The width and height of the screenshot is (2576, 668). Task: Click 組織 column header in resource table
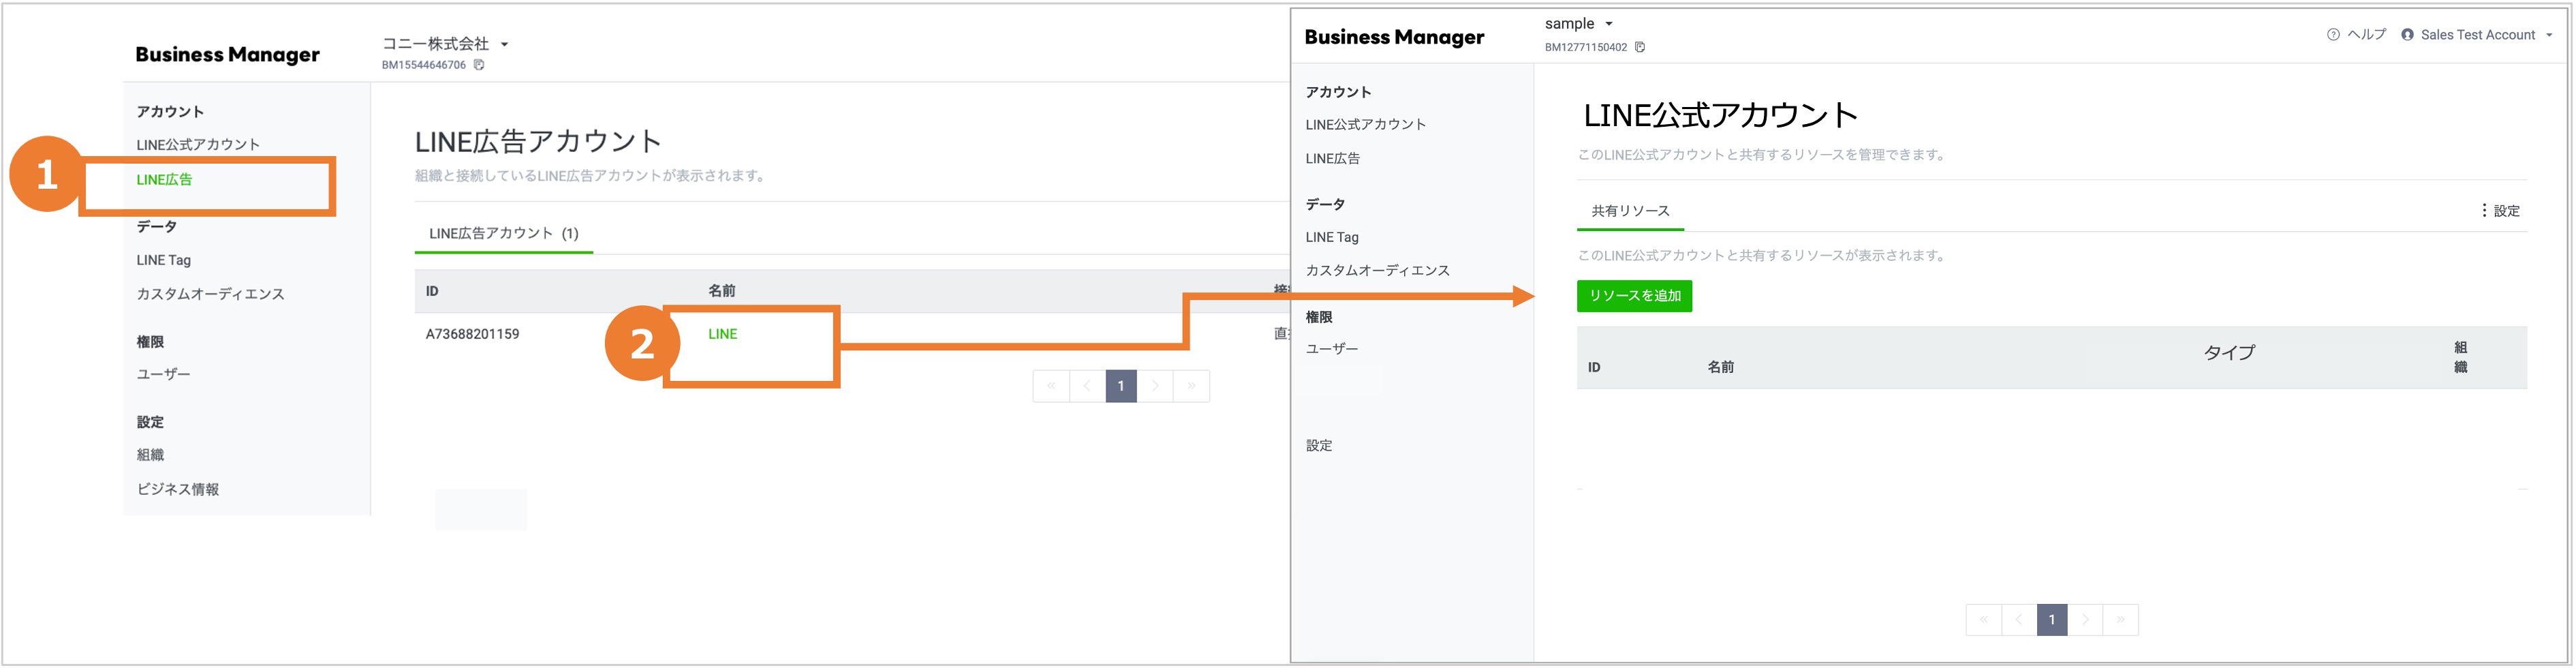point(2460,357)
